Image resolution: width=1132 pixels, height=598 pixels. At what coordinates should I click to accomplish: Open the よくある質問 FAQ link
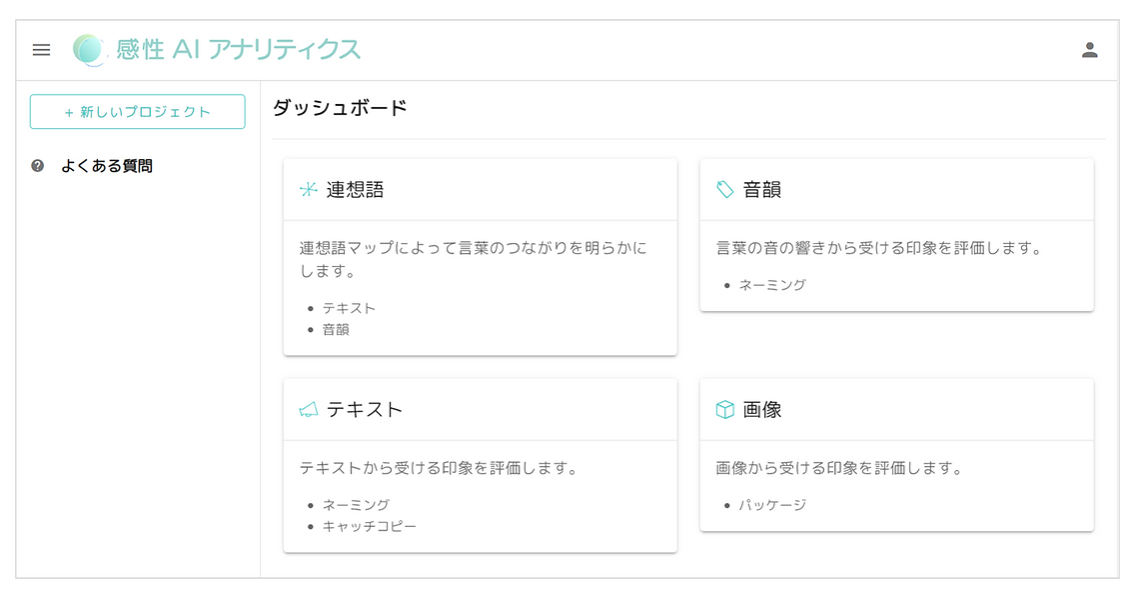106,166
